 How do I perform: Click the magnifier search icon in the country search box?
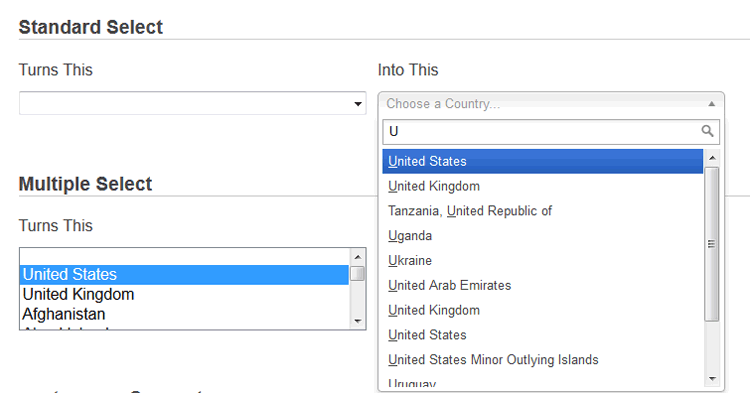click(x=707, y=131)
